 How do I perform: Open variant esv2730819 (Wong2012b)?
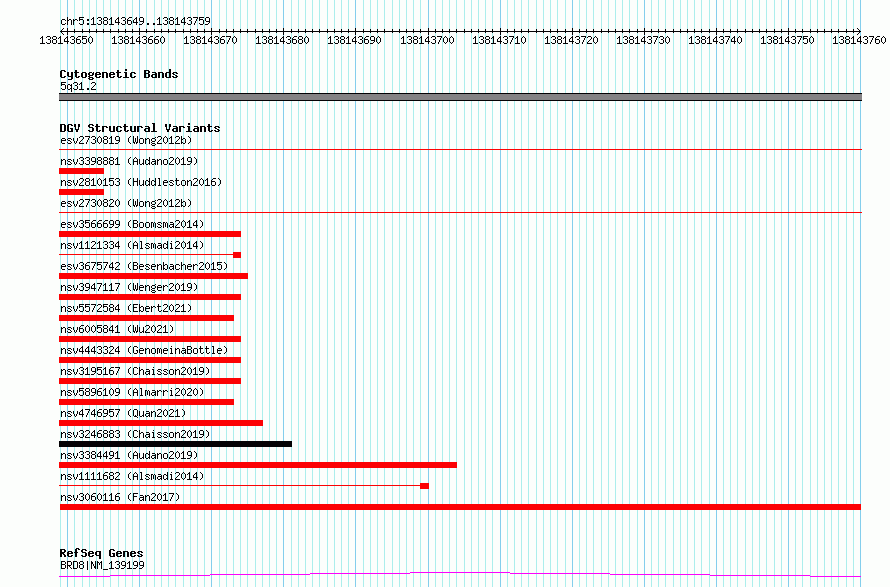pyautogui.click(x=126, y=140)
